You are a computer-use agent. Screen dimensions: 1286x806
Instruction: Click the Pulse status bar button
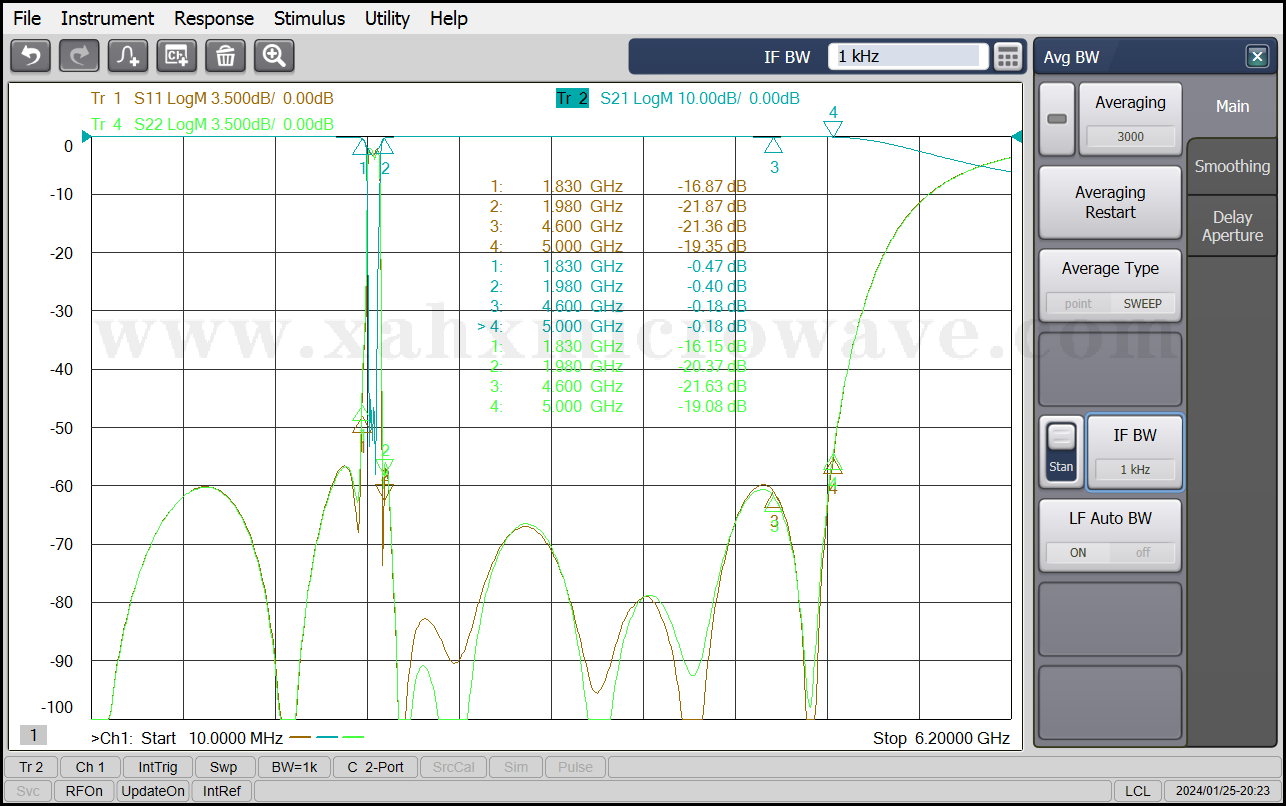point(575,767)
